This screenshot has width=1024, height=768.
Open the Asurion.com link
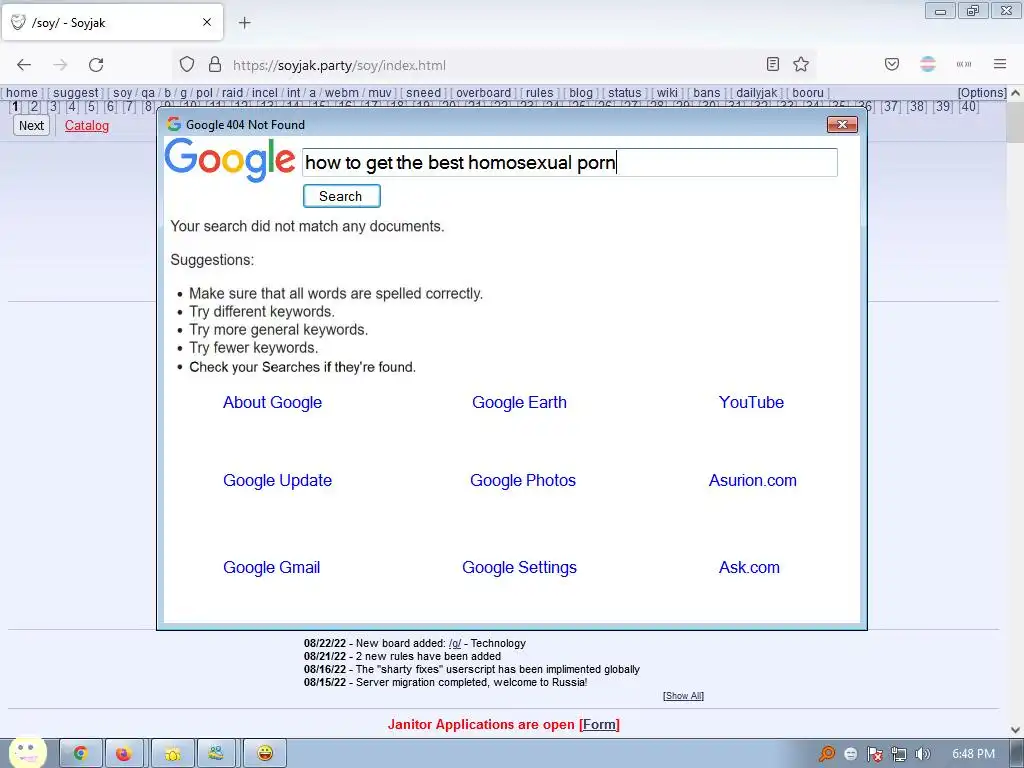752,480
